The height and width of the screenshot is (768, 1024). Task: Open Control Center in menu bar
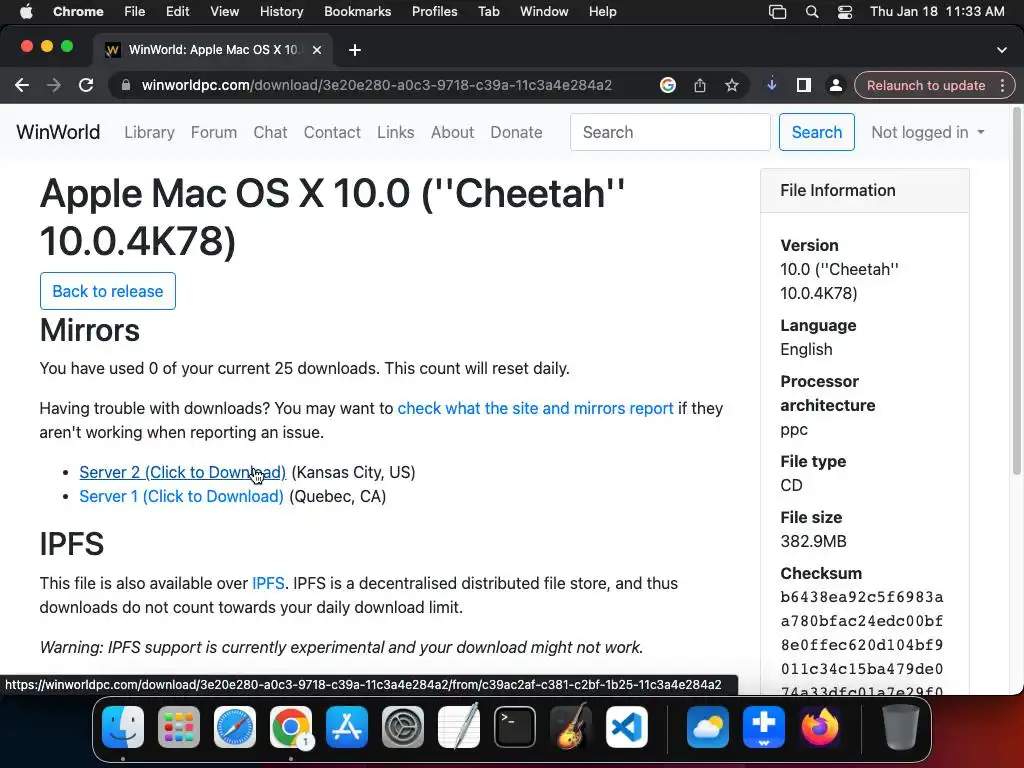[x=844, y=12]
